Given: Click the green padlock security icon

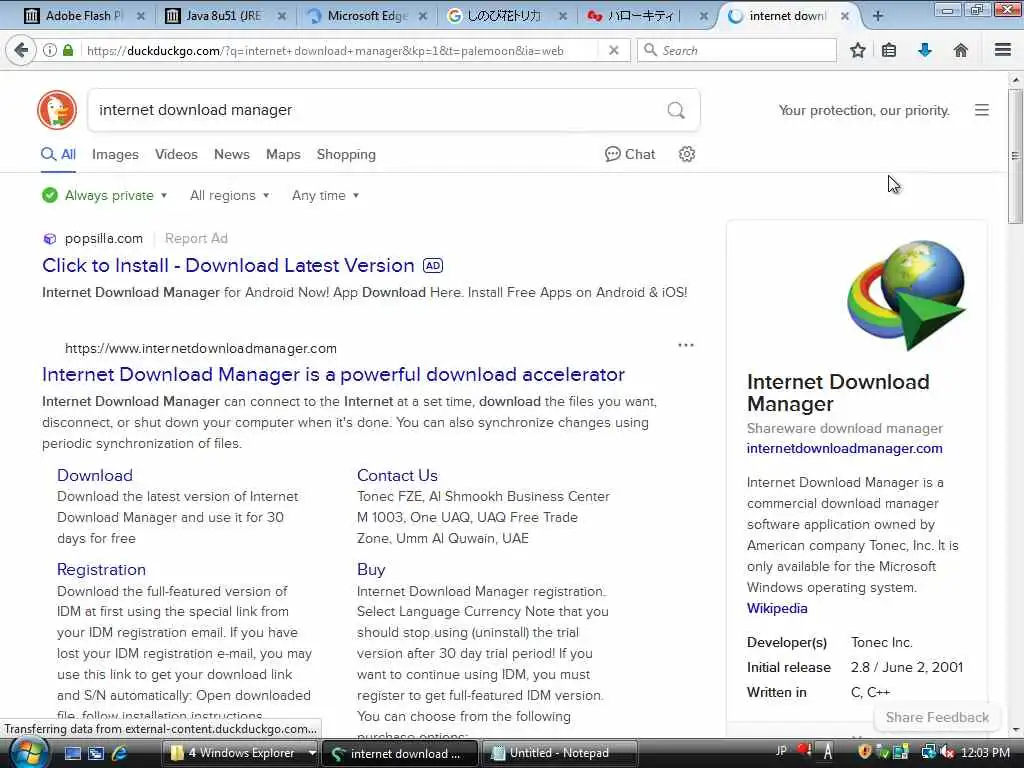Looking at the screenshot, I should pyautogui.click(x=68, y=50).
